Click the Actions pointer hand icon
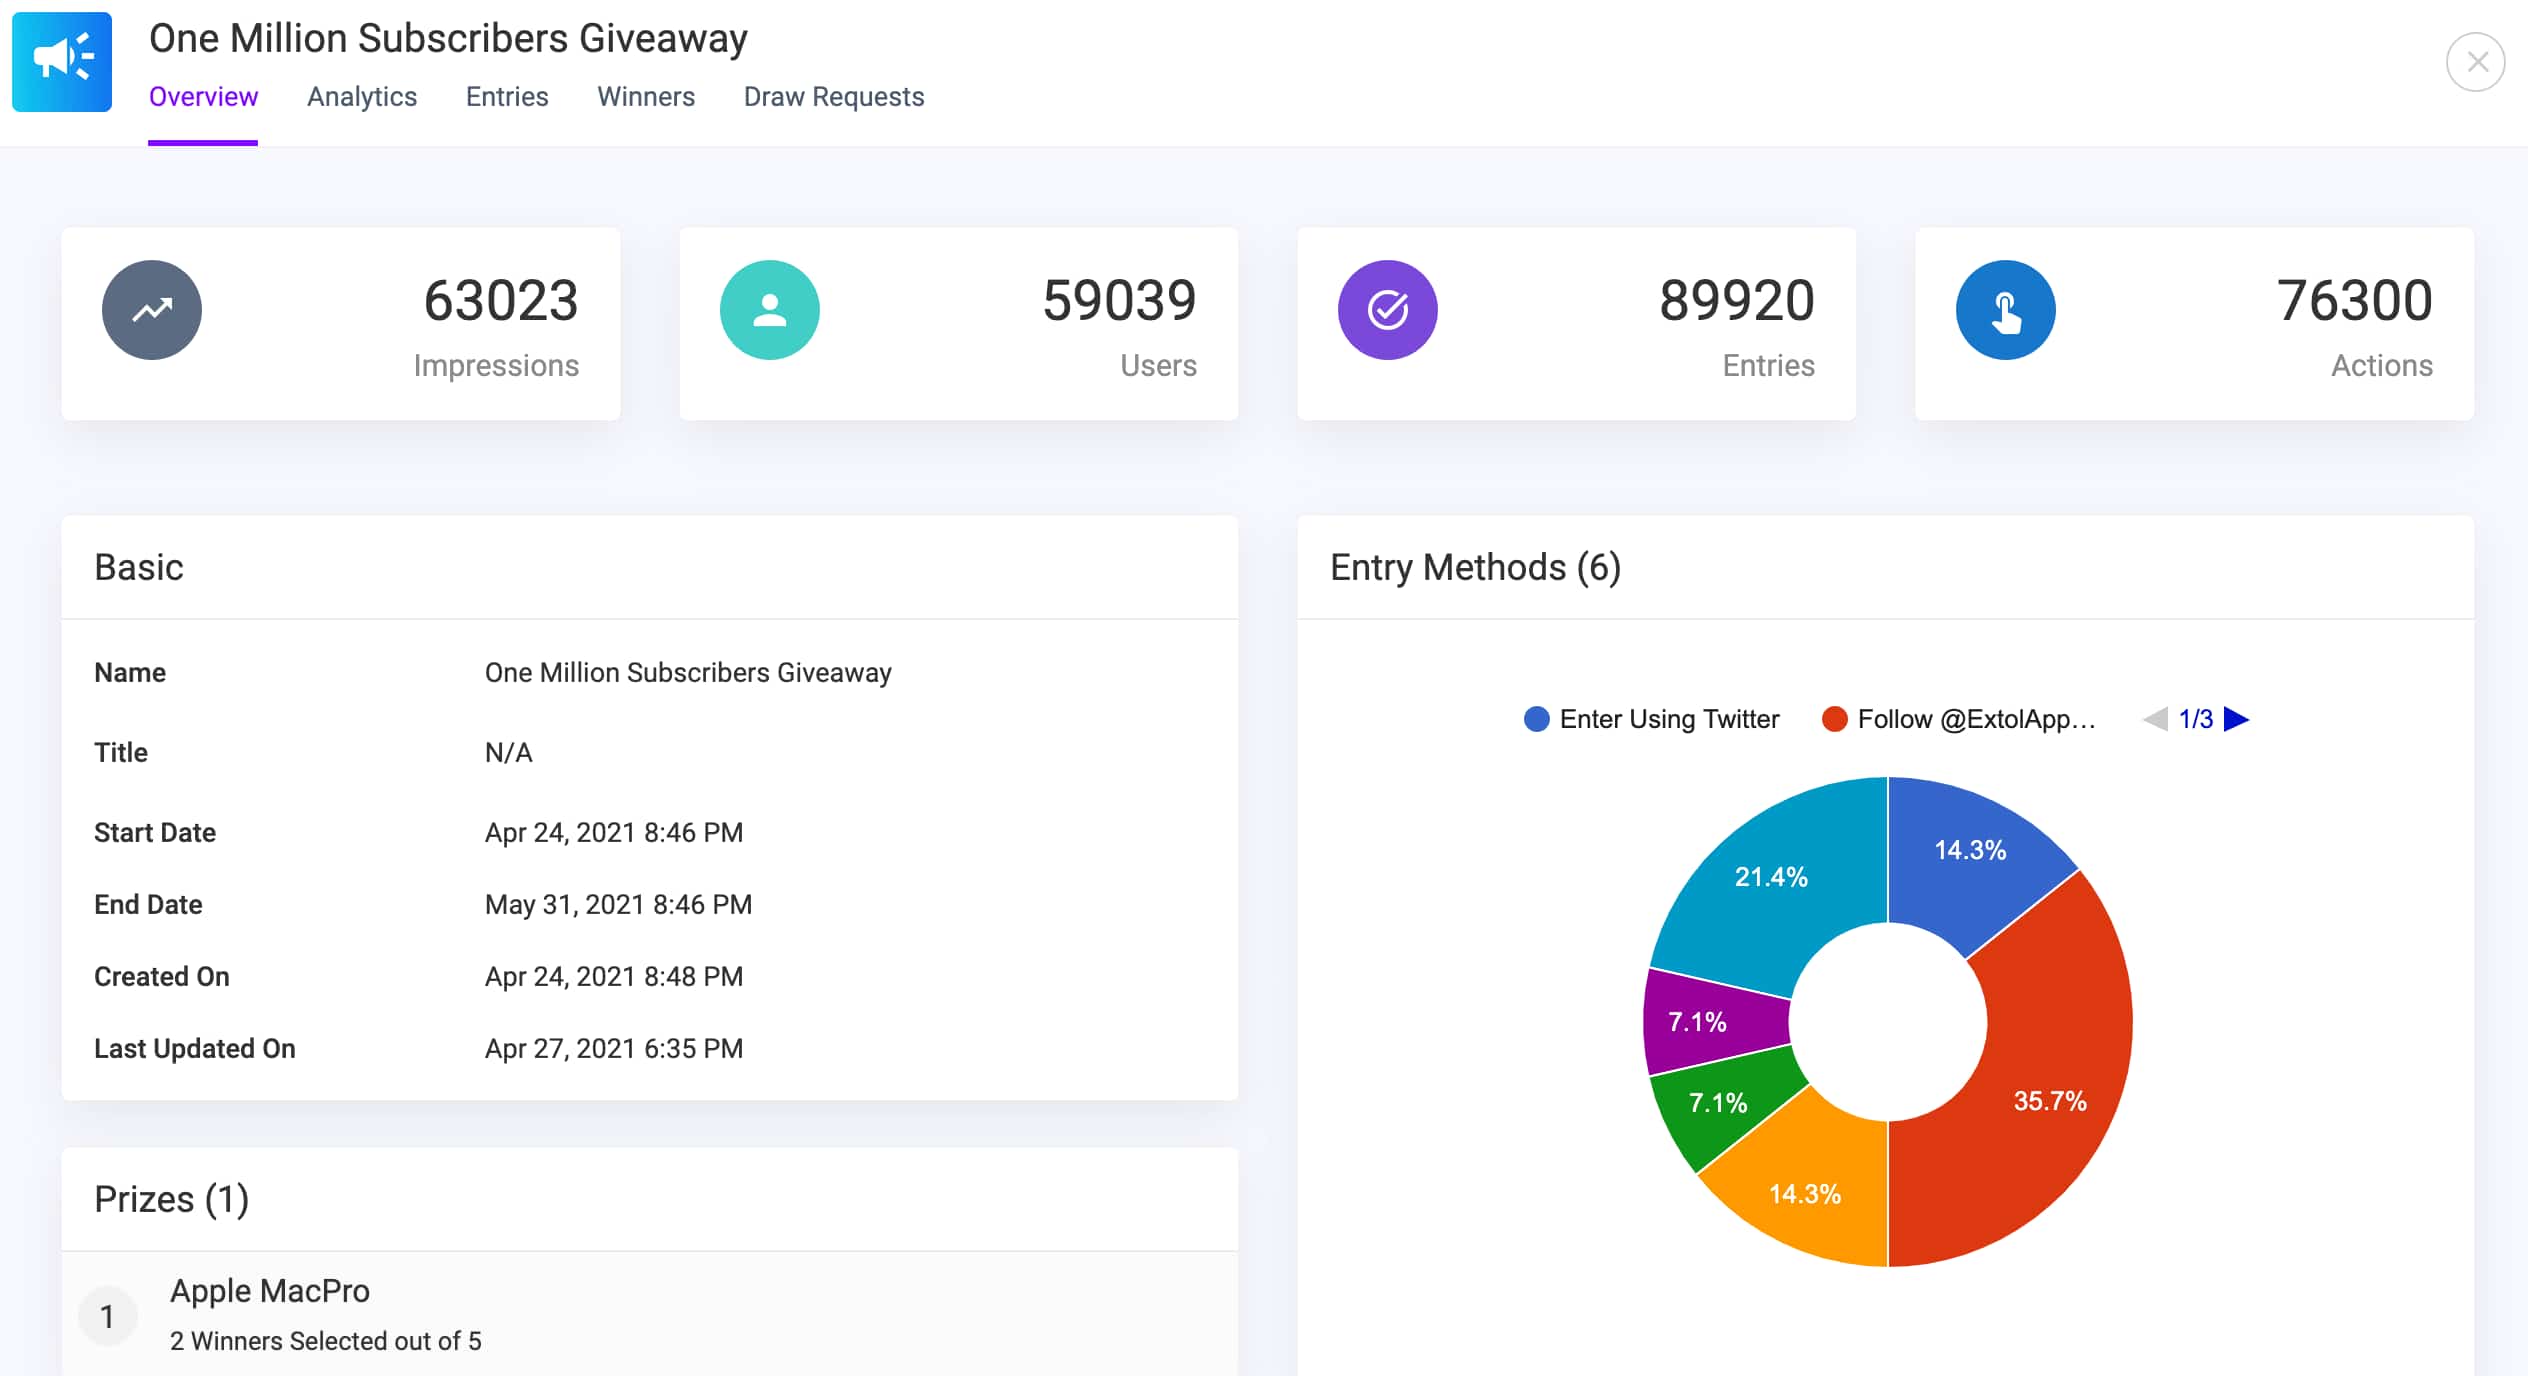Screen dimensions: 2528x1376 pos(2006,310)
